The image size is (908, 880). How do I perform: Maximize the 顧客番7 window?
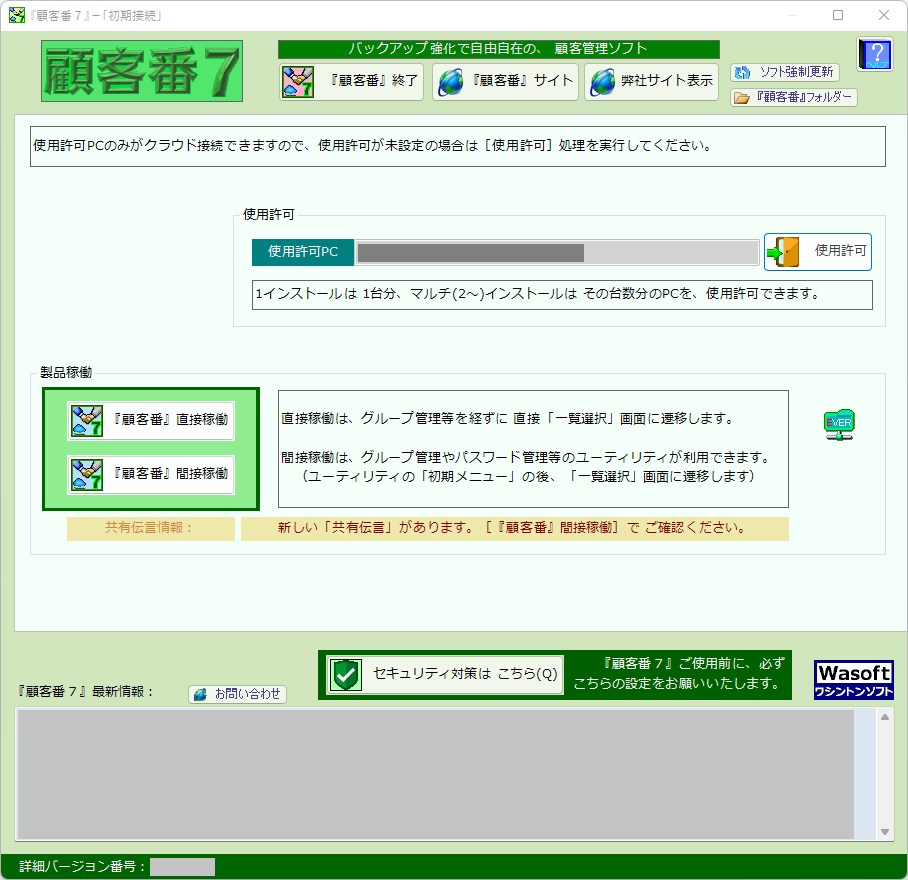click(x=837, y=15)
